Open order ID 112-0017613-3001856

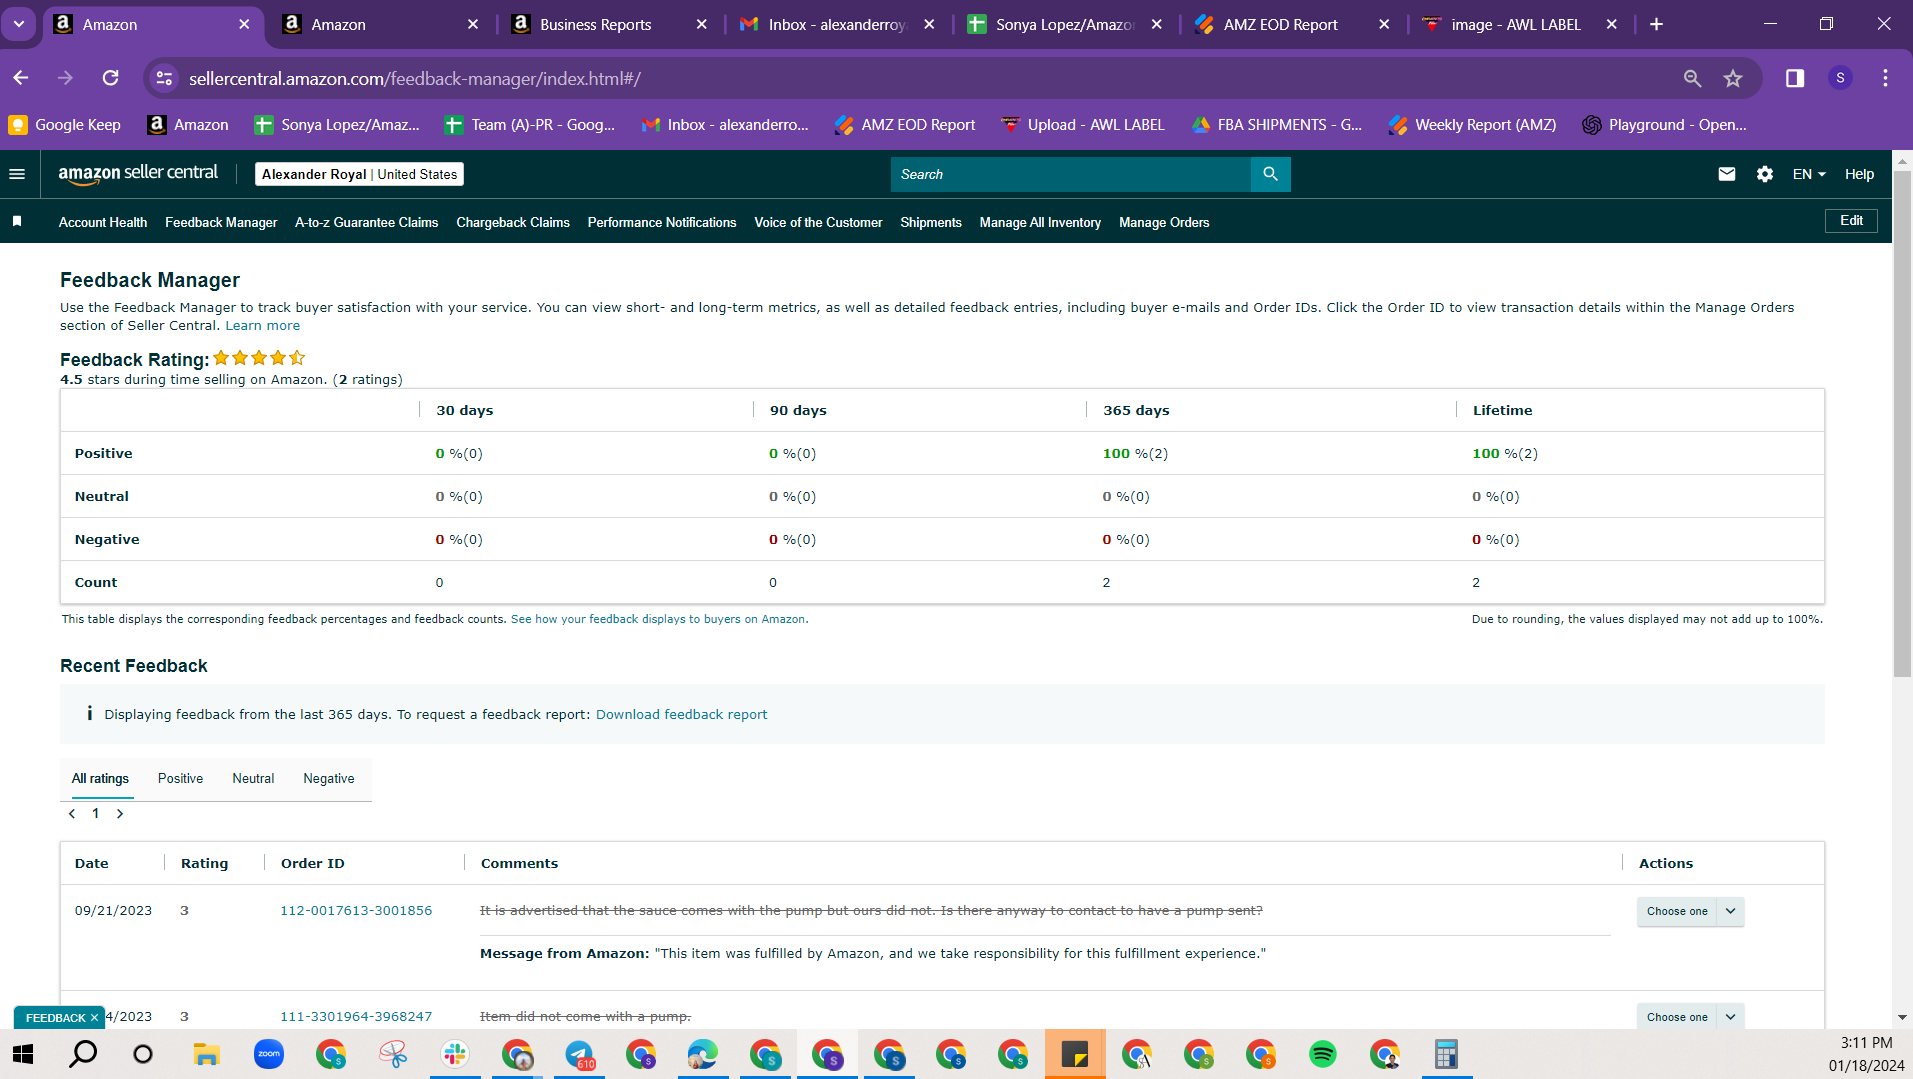356,911
